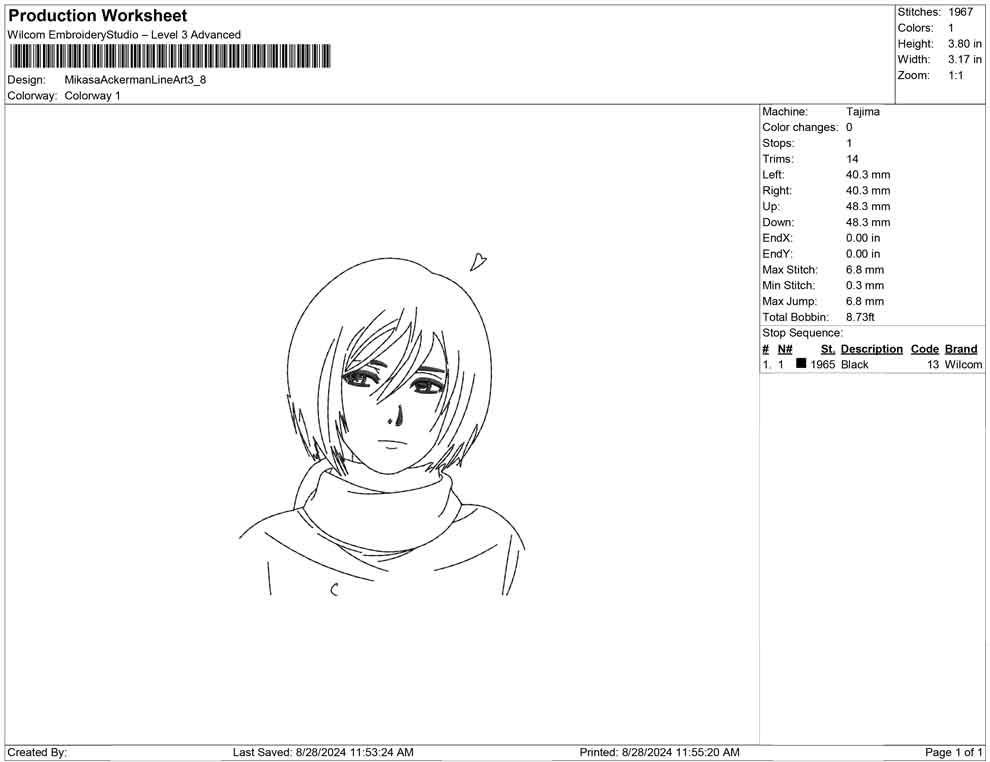Viewport: 990px width, 762px height.
Task: Click the small heart shape above the head
Action: pyautogui.click(x=478, y=261)
